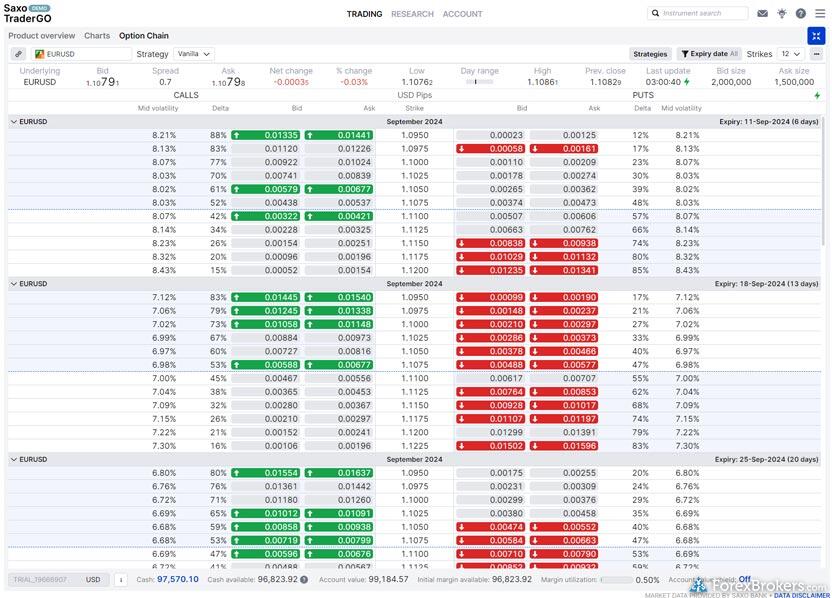Open the three-dot more options button
The height and width of the screenshot is (598, 832).
tap(816, 54)
